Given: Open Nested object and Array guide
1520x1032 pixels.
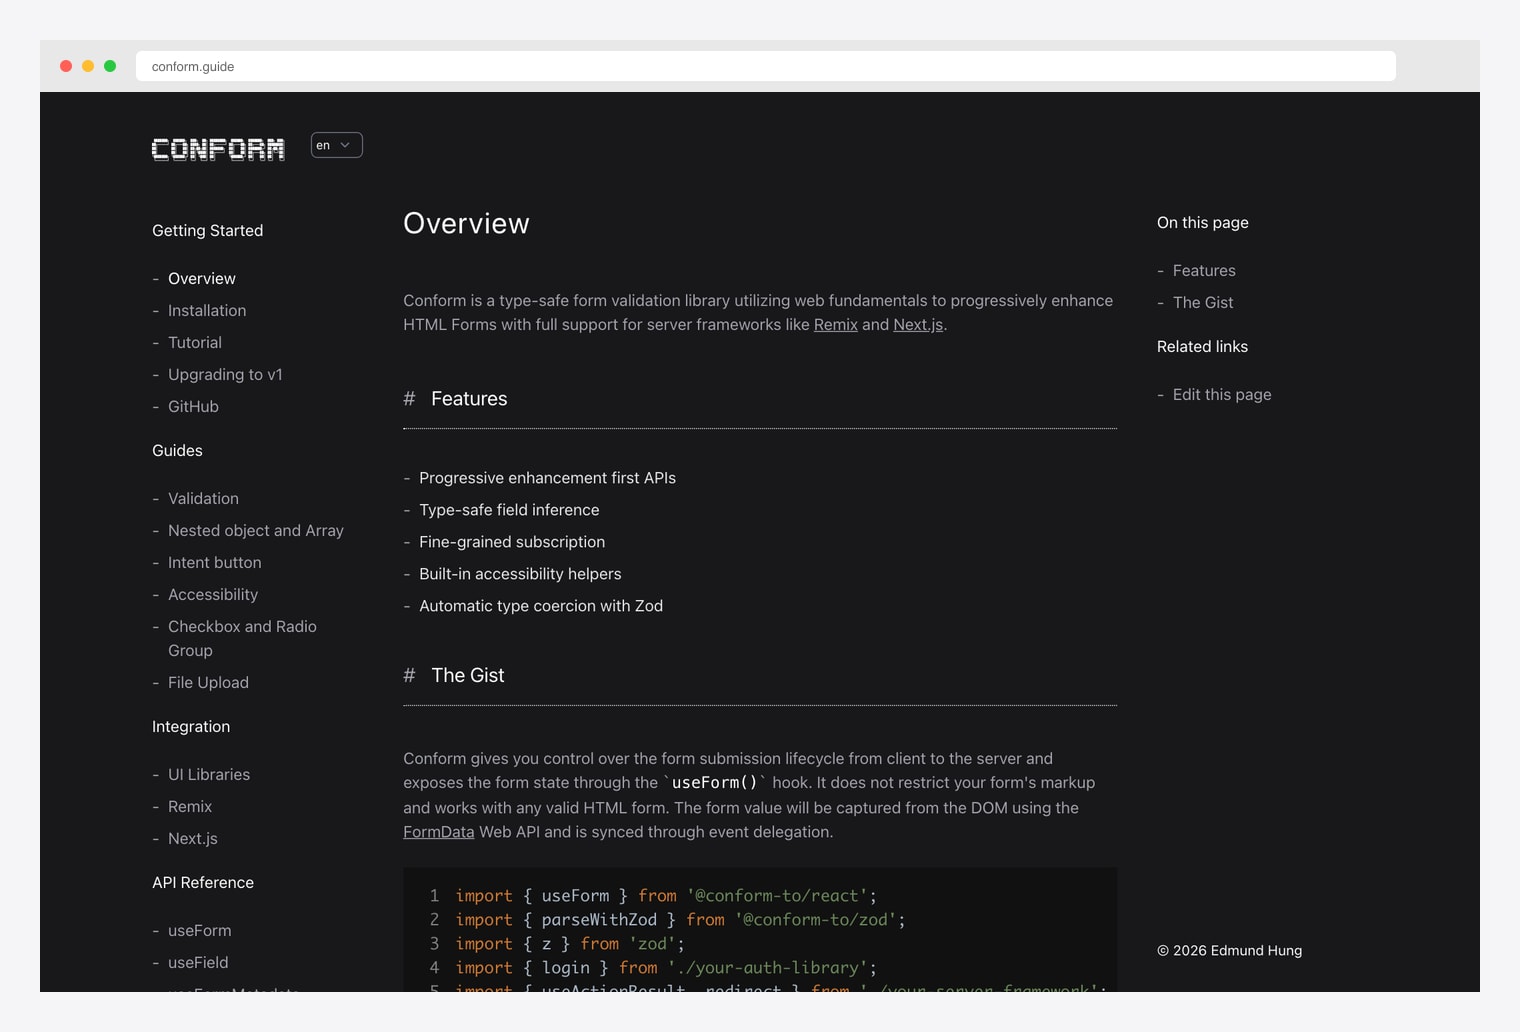Looking at the screenshot, I should pos(256,530).
